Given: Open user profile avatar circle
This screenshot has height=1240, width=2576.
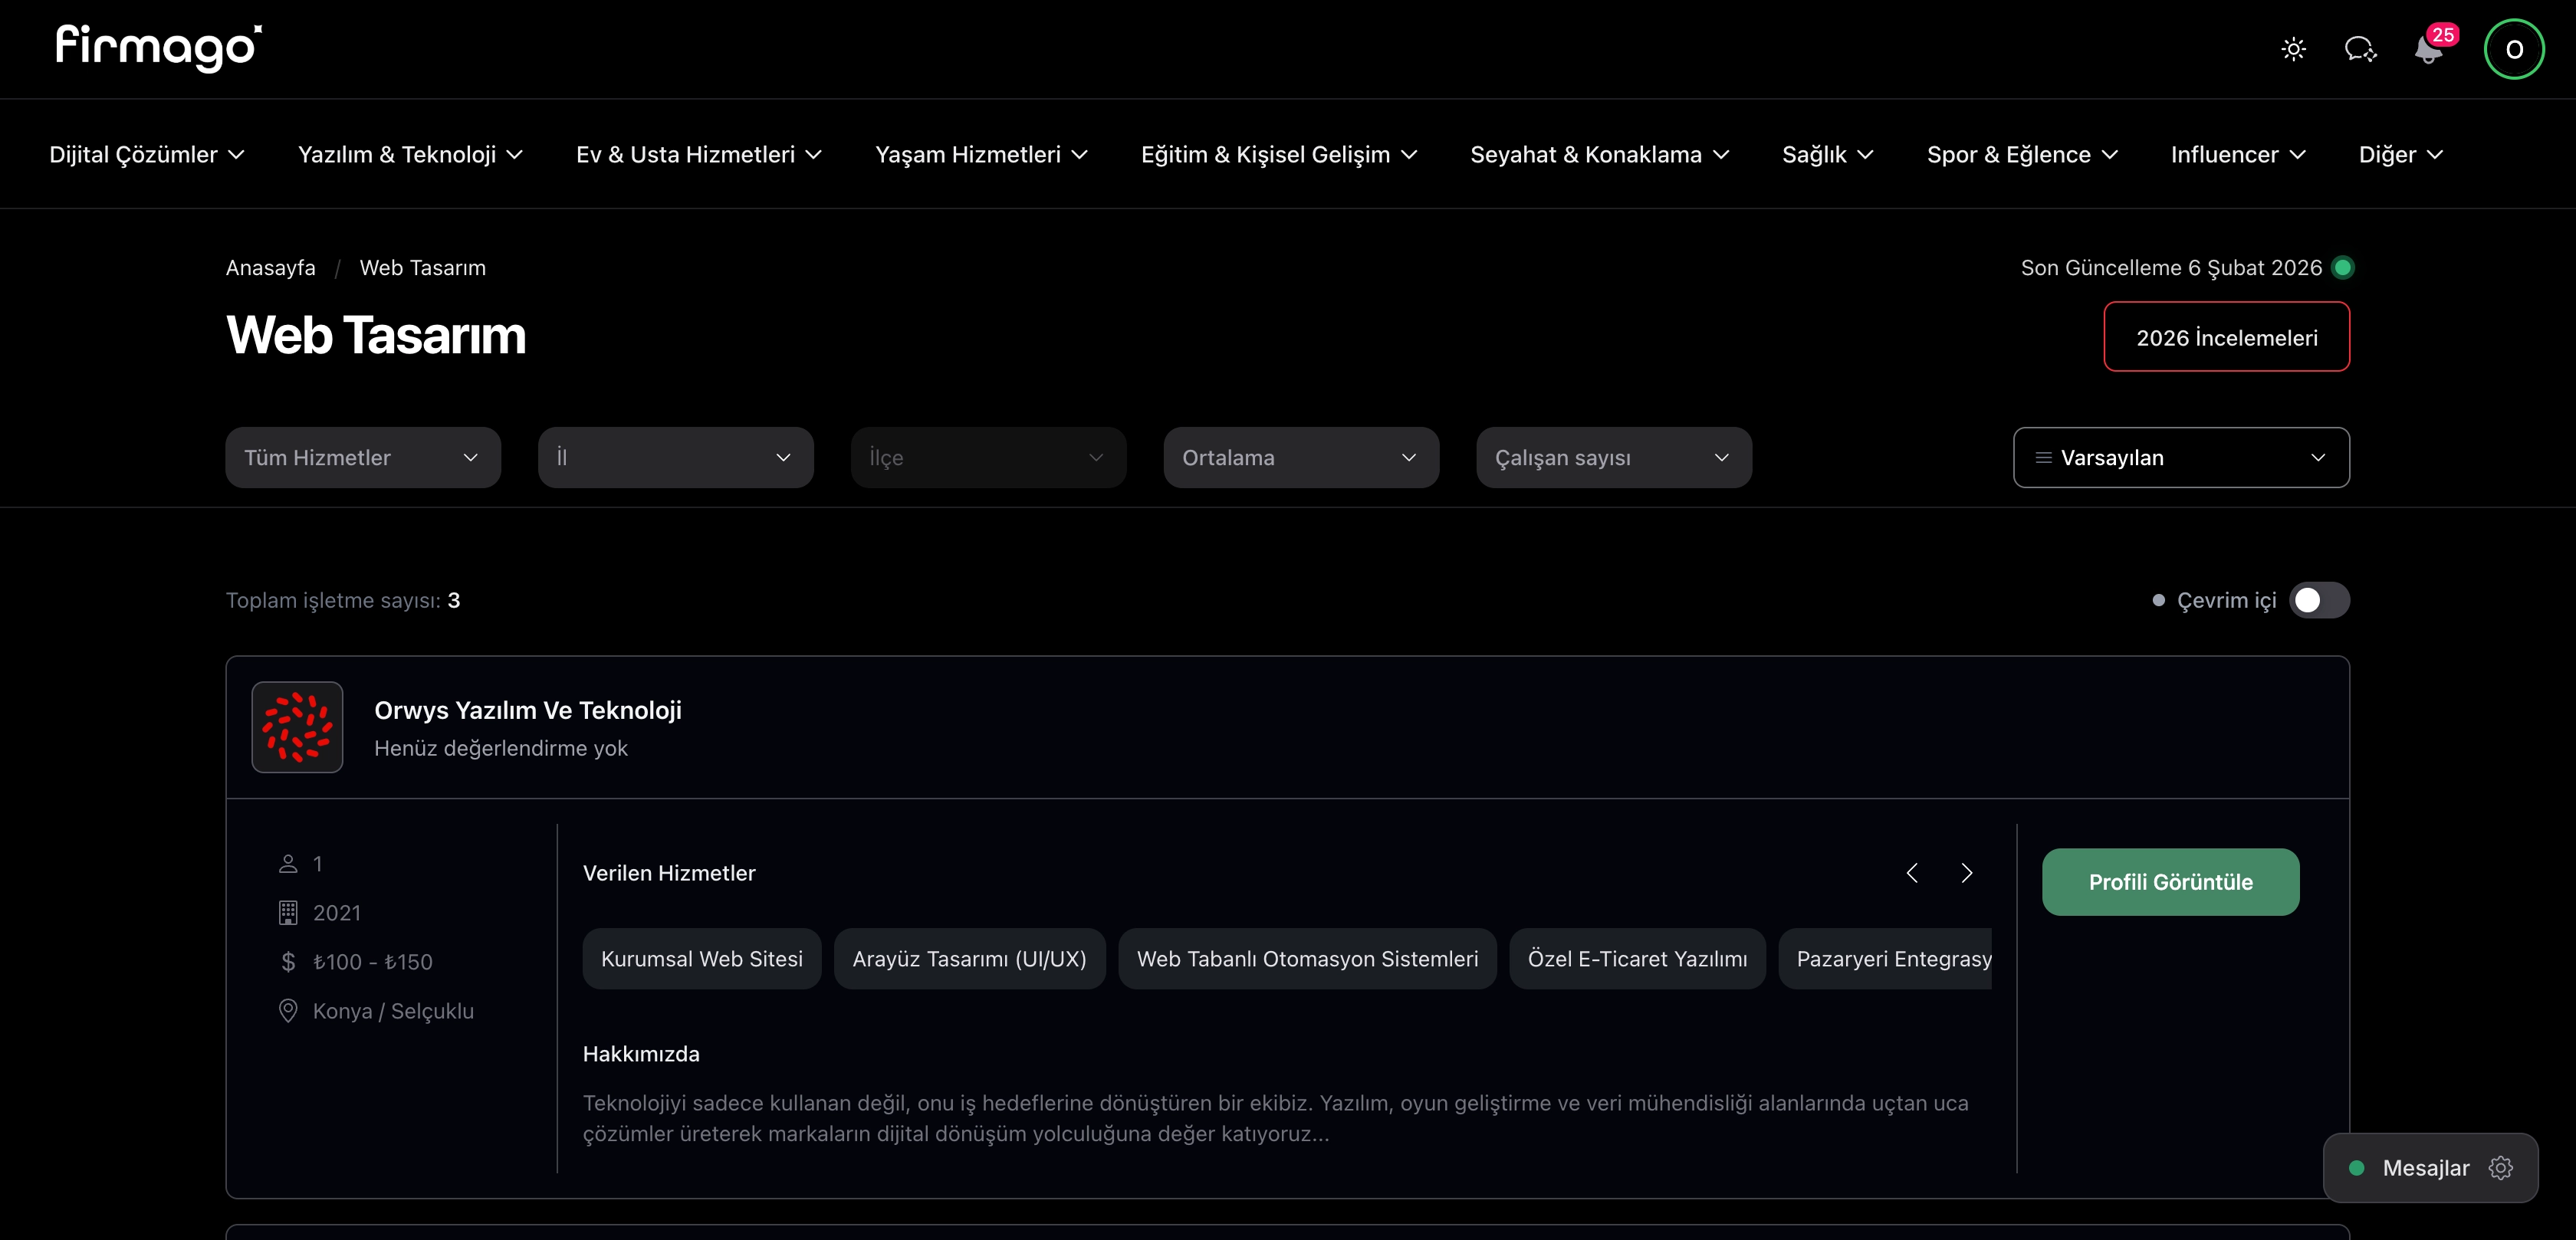Looking at the screenshot, I should pyautogui.click(x=2513, y=49).
